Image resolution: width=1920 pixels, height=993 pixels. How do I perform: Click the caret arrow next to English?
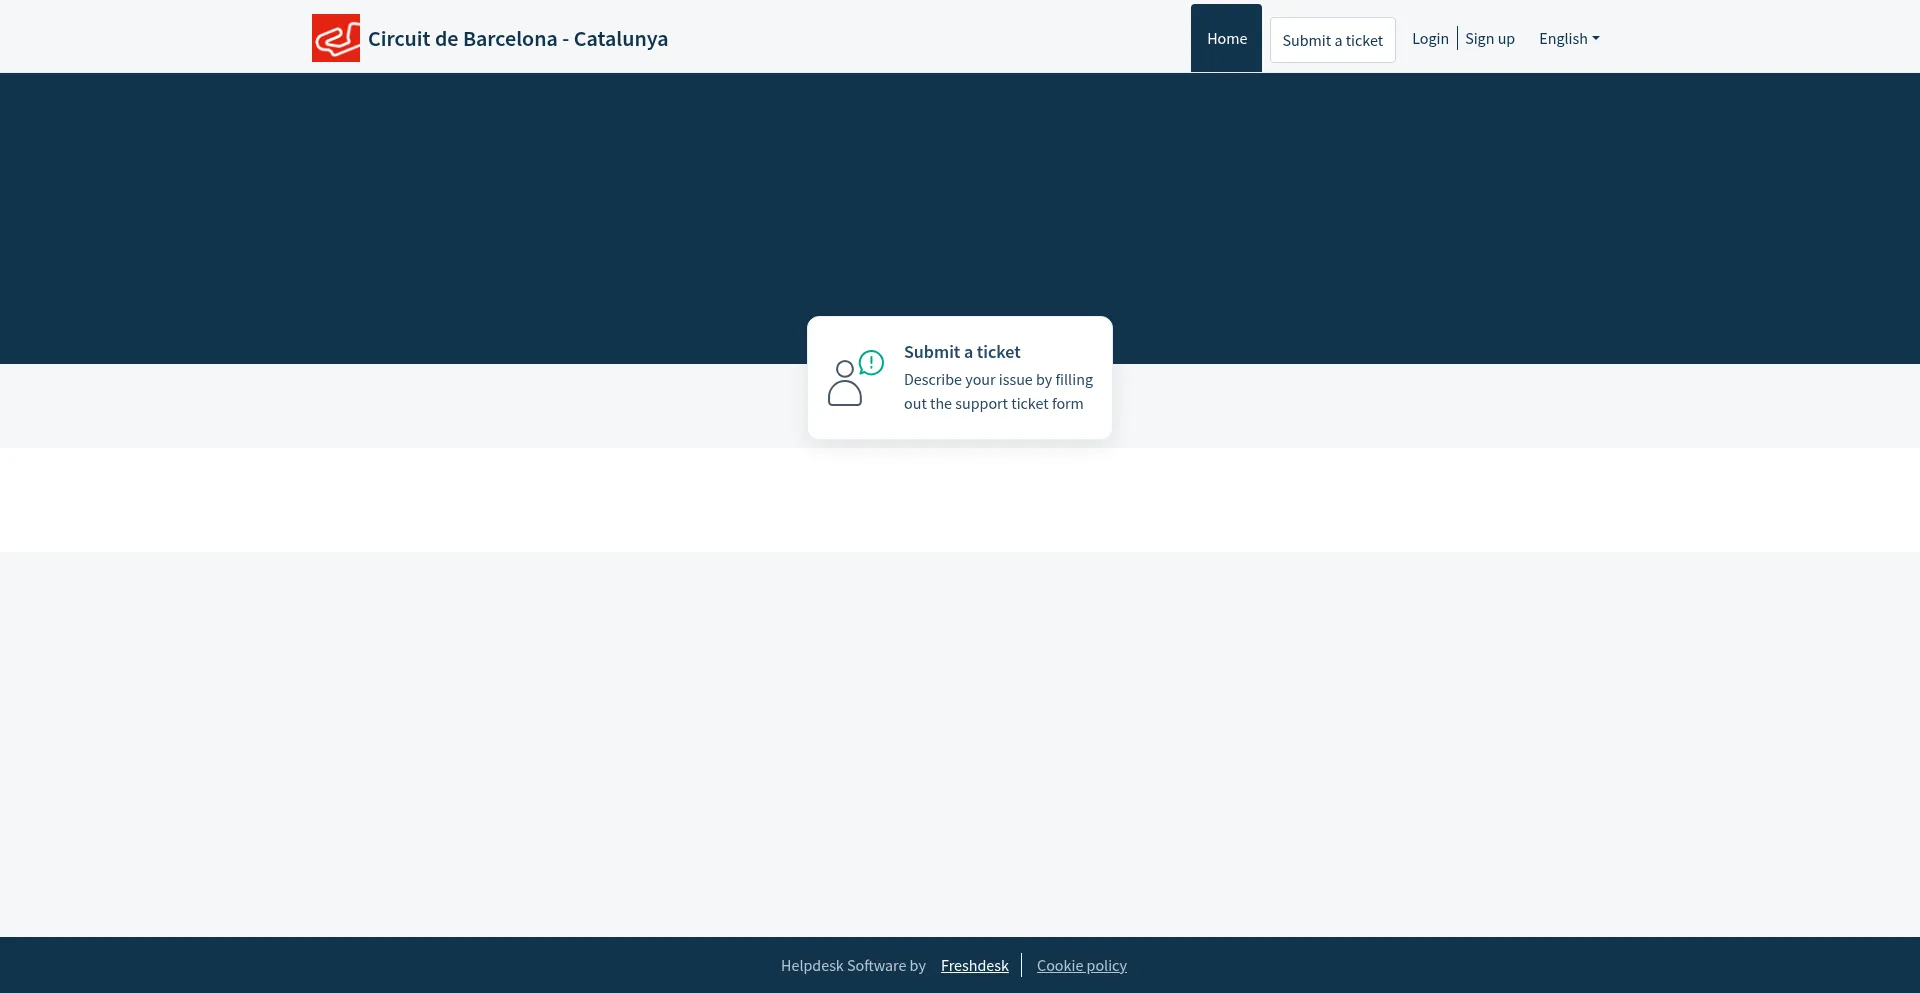pos(1596,39)
